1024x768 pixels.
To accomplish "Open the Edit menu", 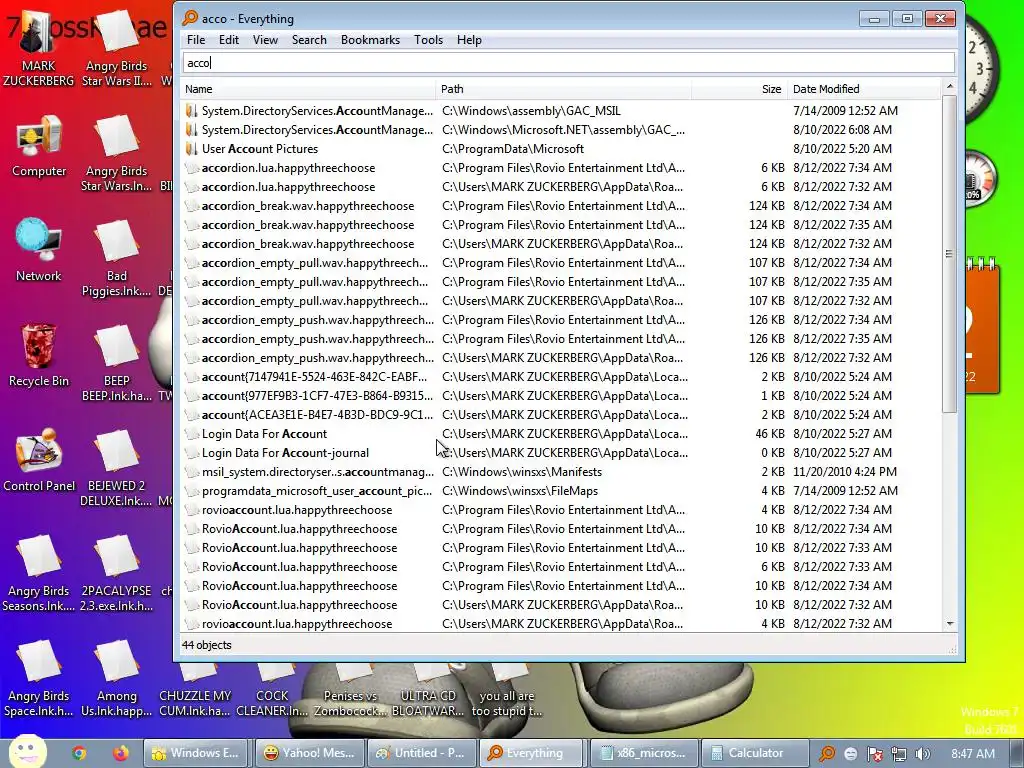I will coord(229,40).
